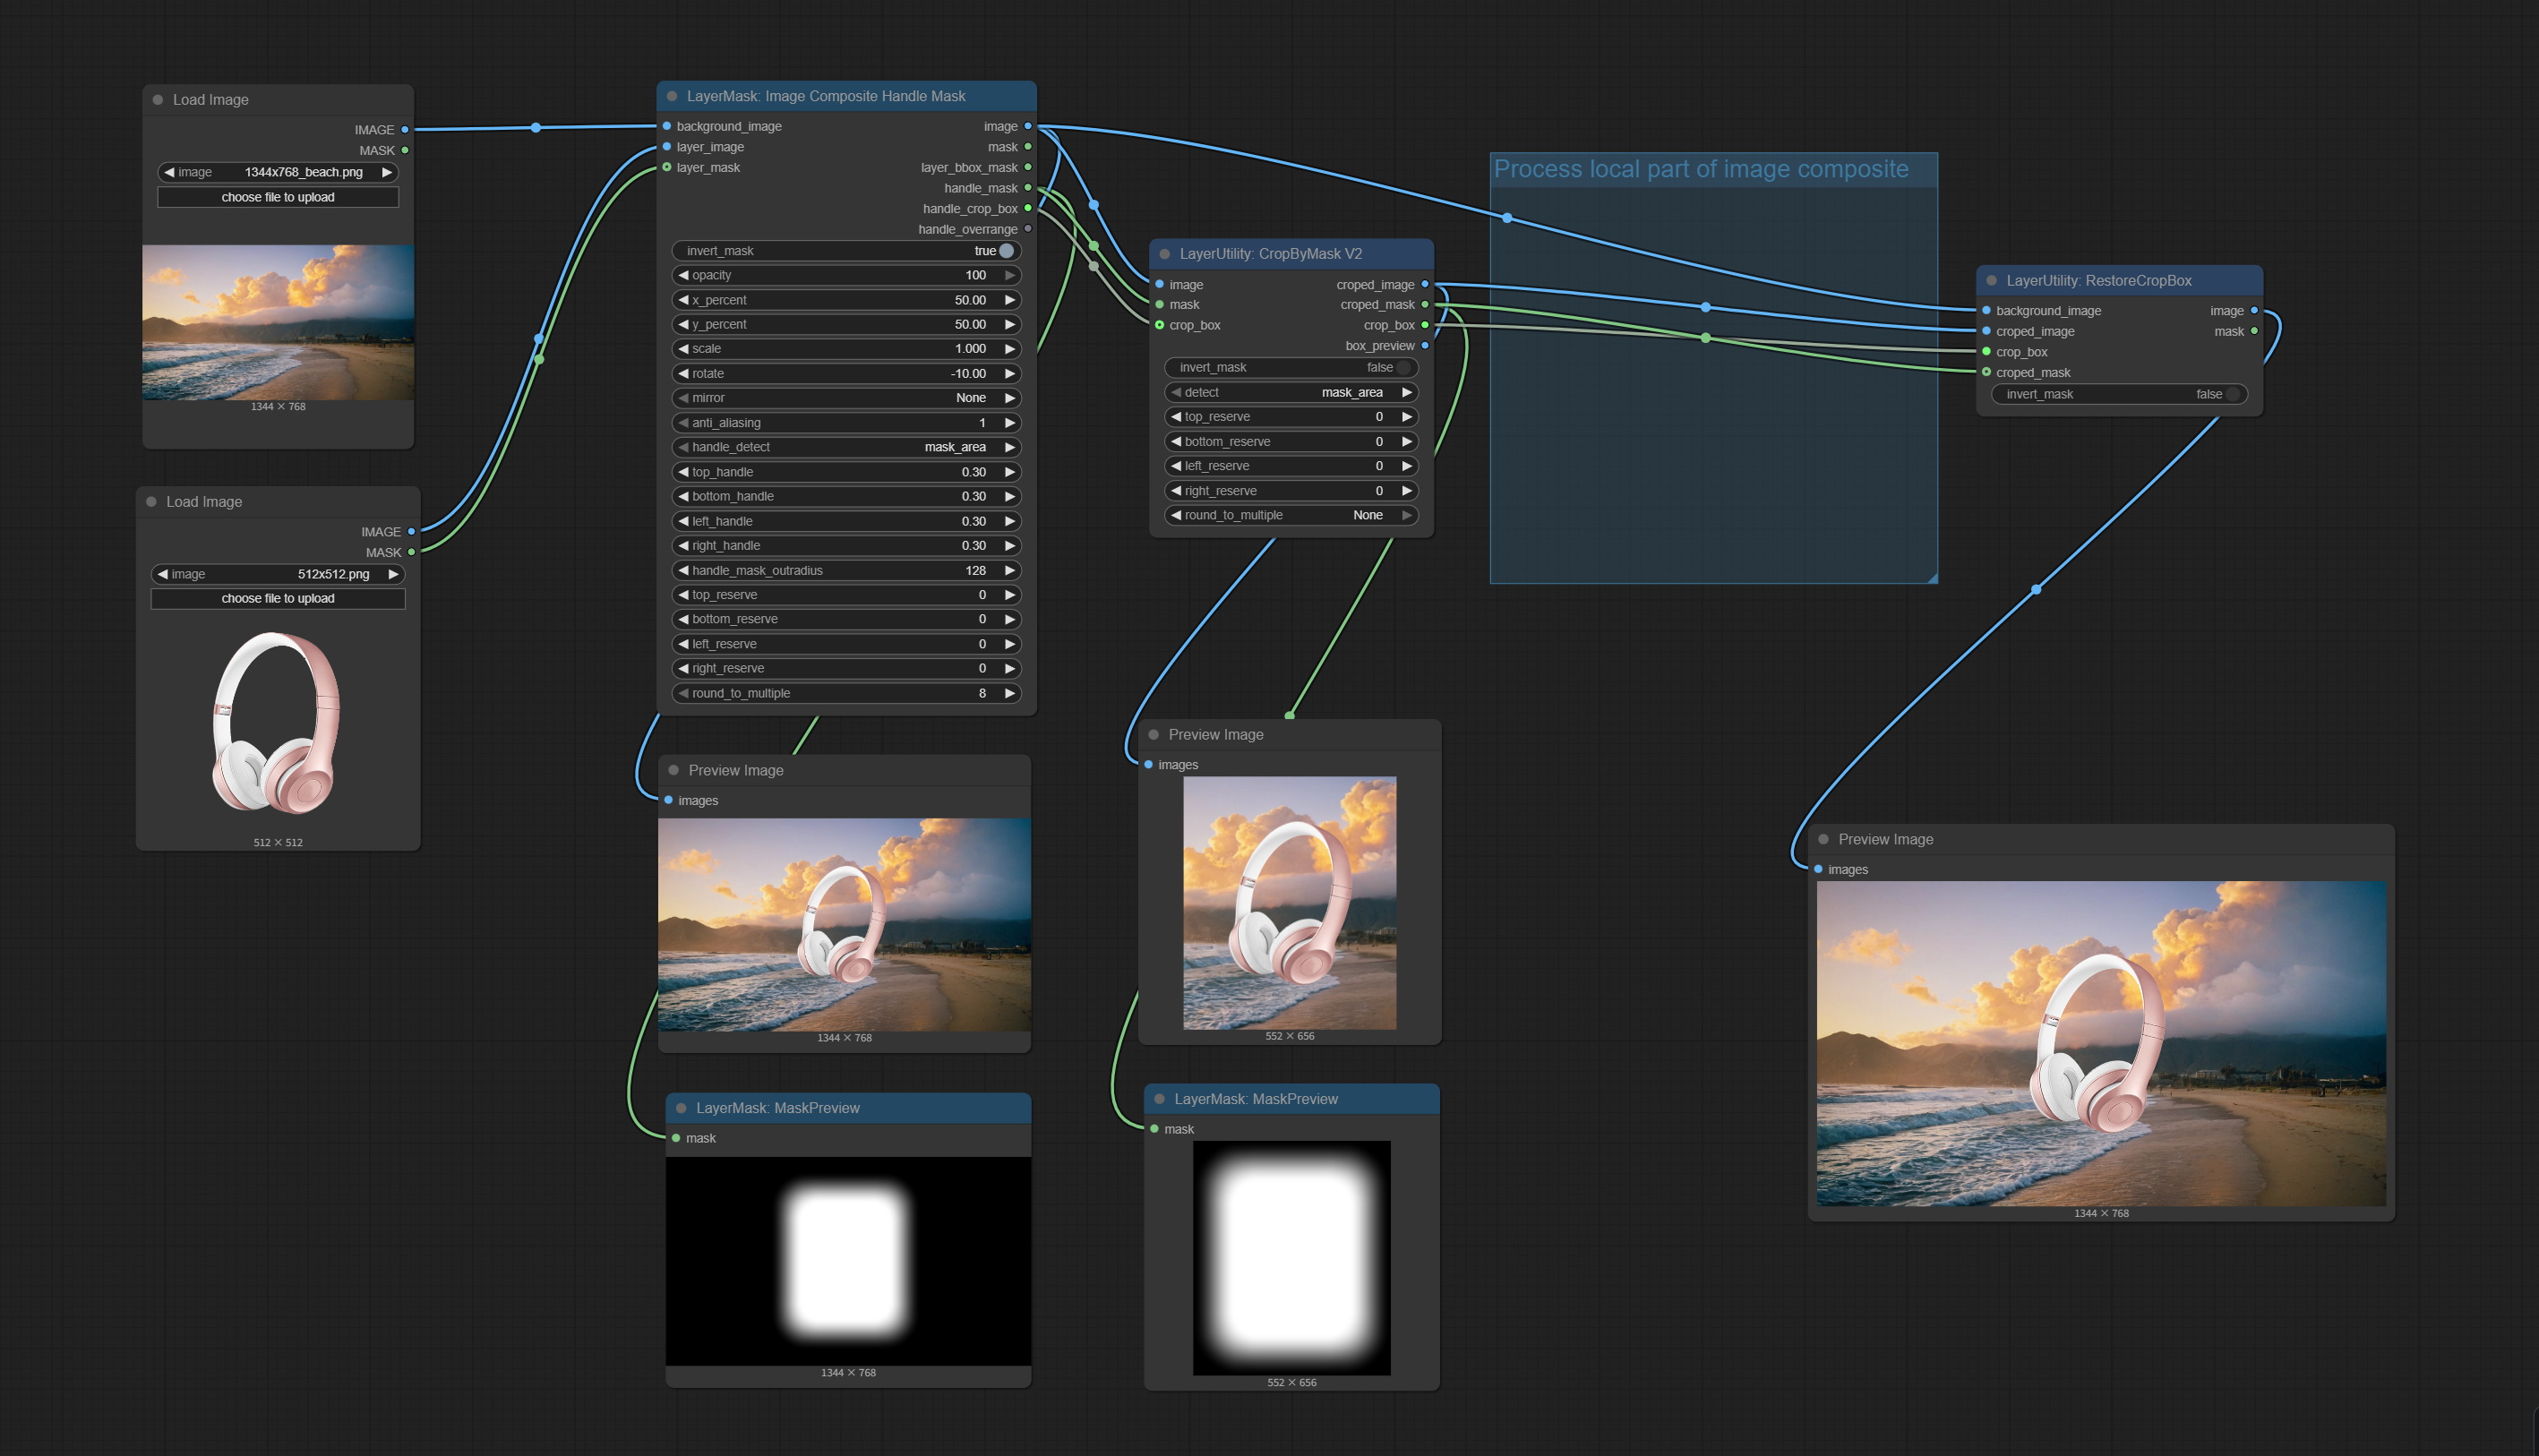Click the CropByMask V2 node collapse dot

[1165, 254]
